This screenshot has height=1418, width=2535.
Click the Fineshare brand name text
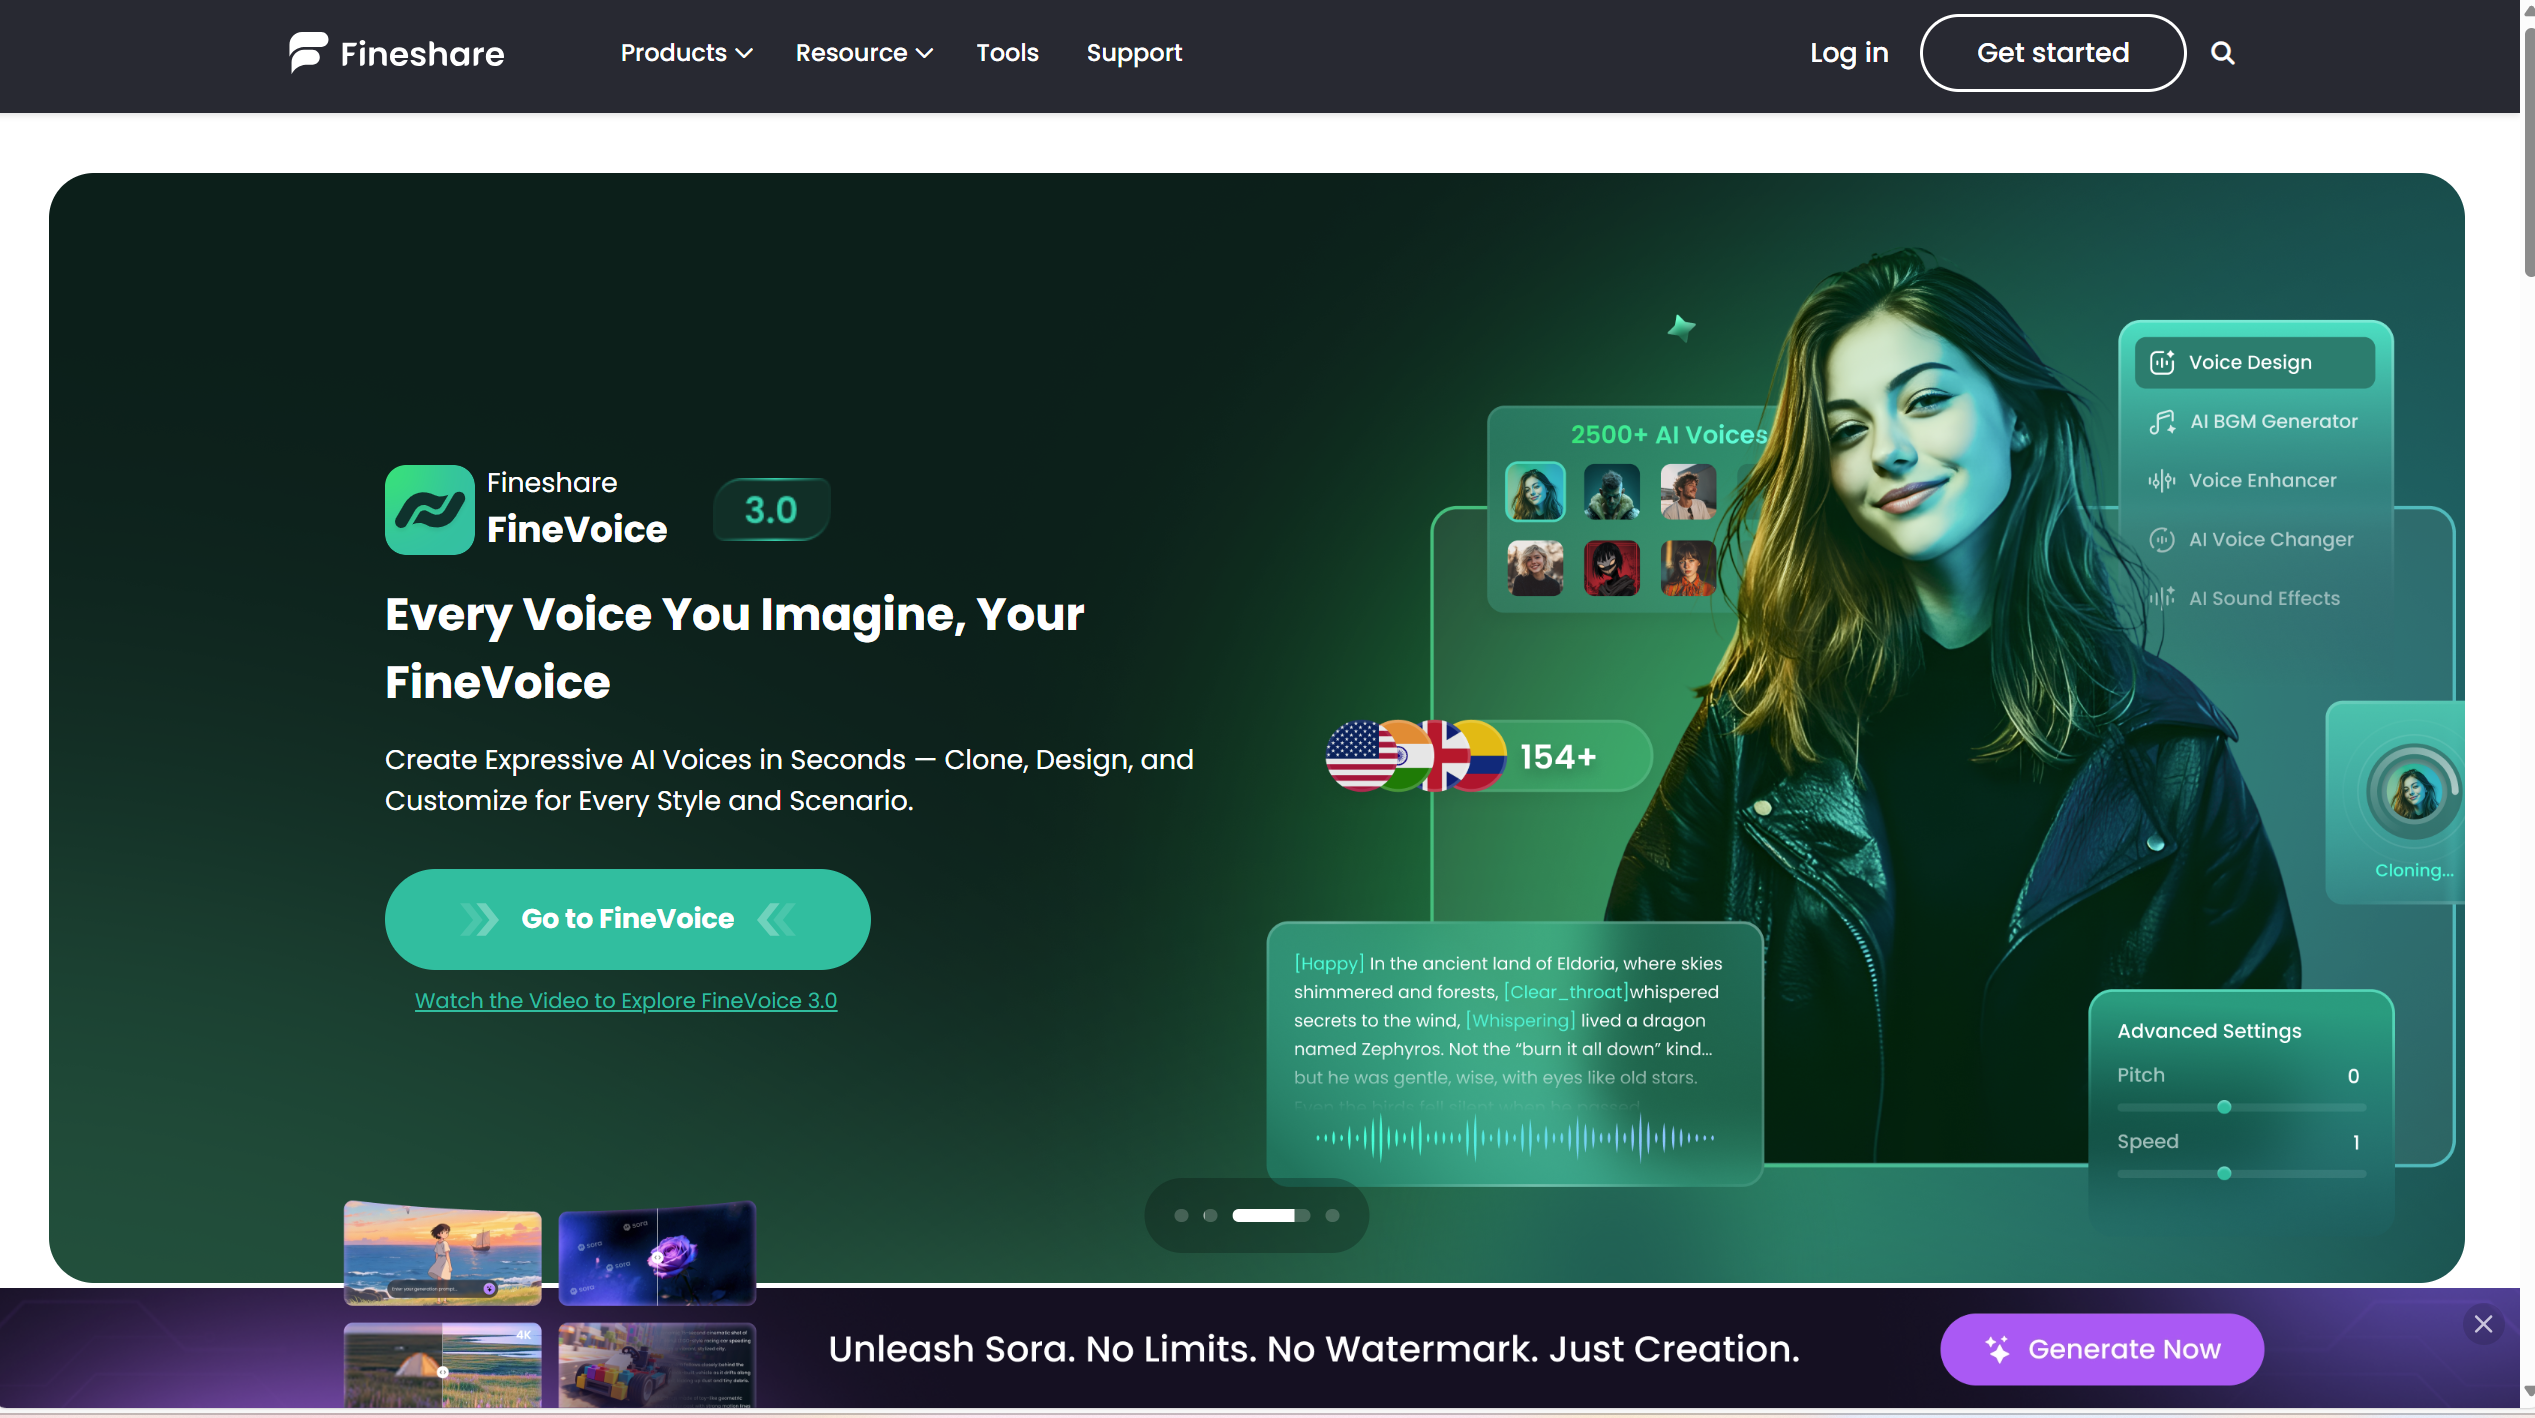(x=422, y=53)
